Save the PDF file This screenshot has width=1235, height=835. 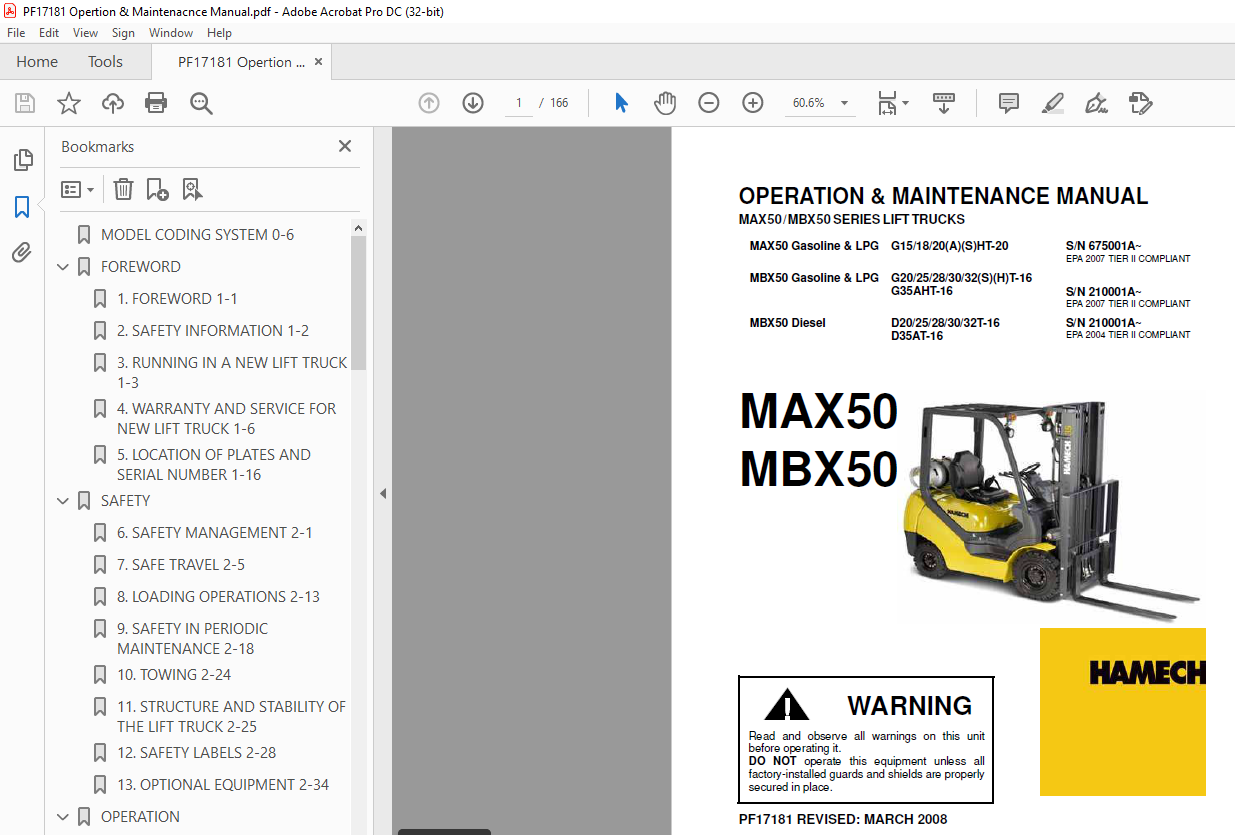[25, 103]
